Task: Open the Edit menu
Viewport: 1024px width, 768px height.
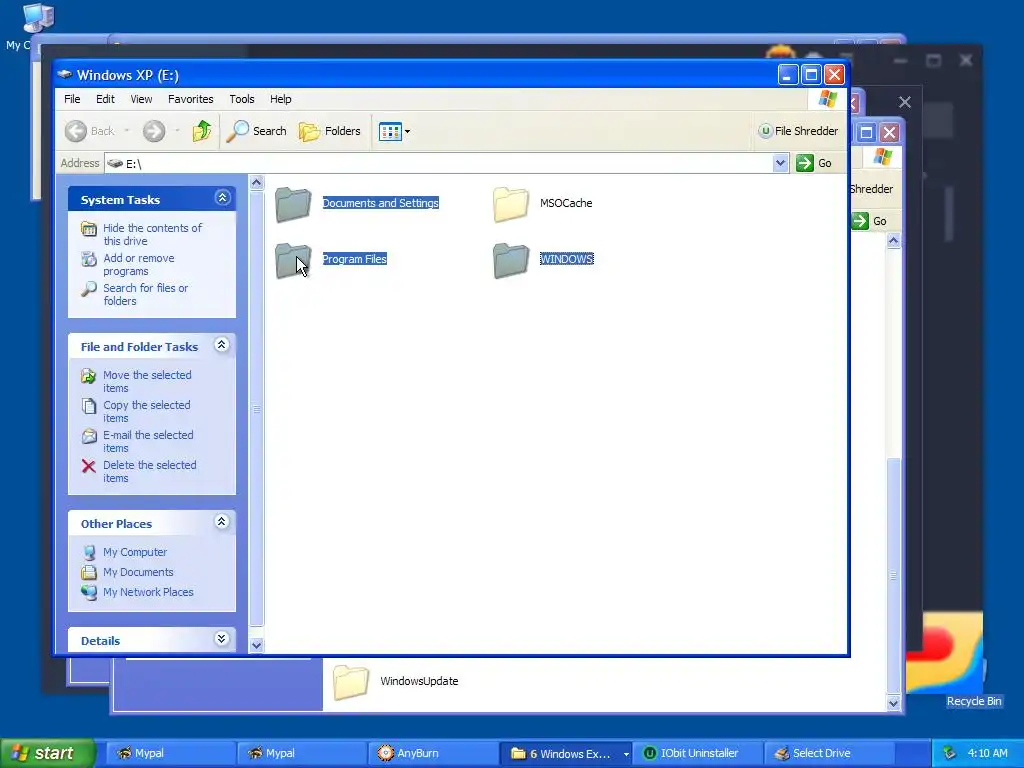Action: [x=105, y=99]
